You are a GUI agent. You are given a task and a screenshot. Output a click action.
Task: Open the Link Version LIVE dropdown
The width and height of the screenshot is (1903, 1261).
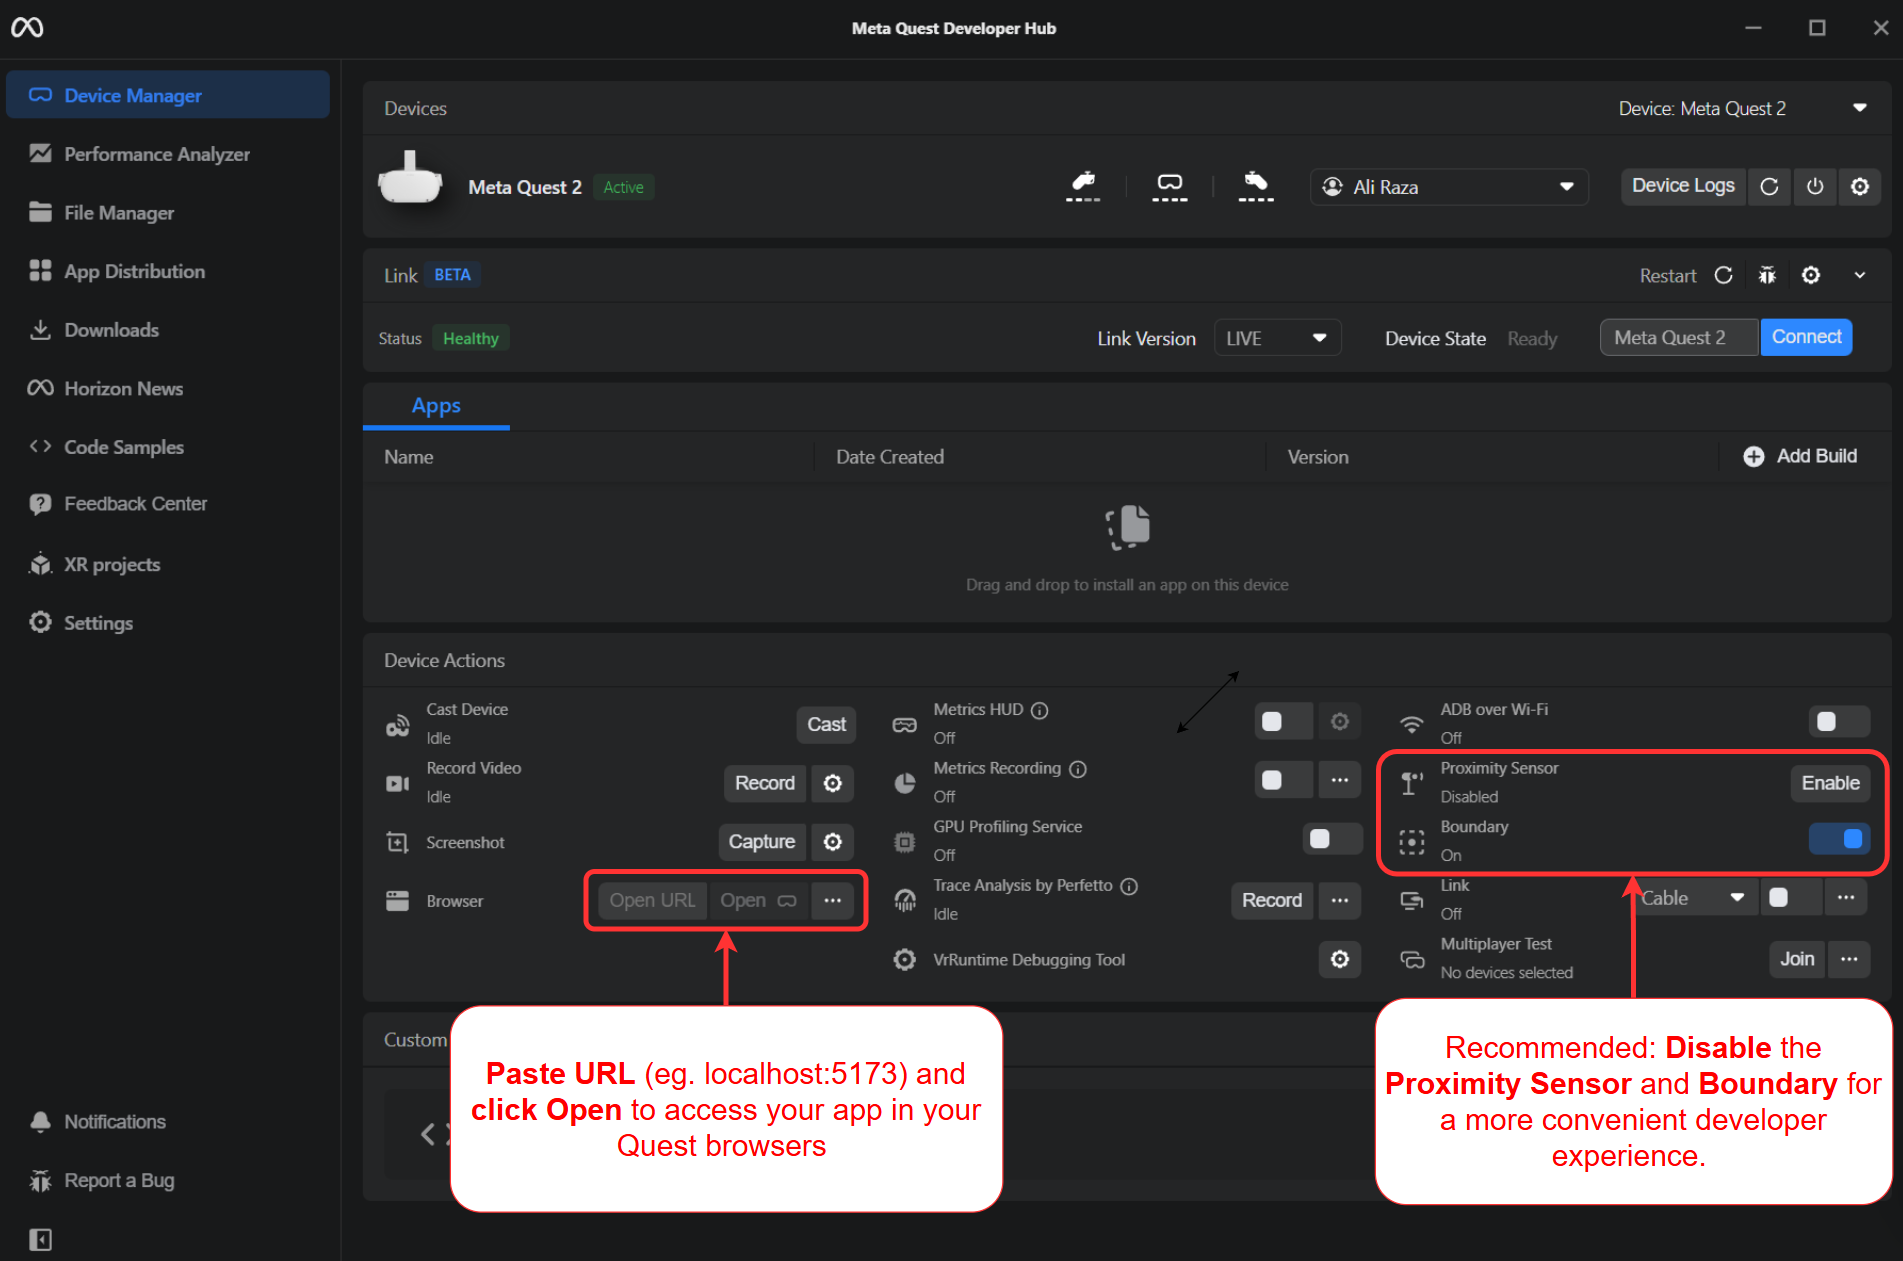(x=1276, y=338)
